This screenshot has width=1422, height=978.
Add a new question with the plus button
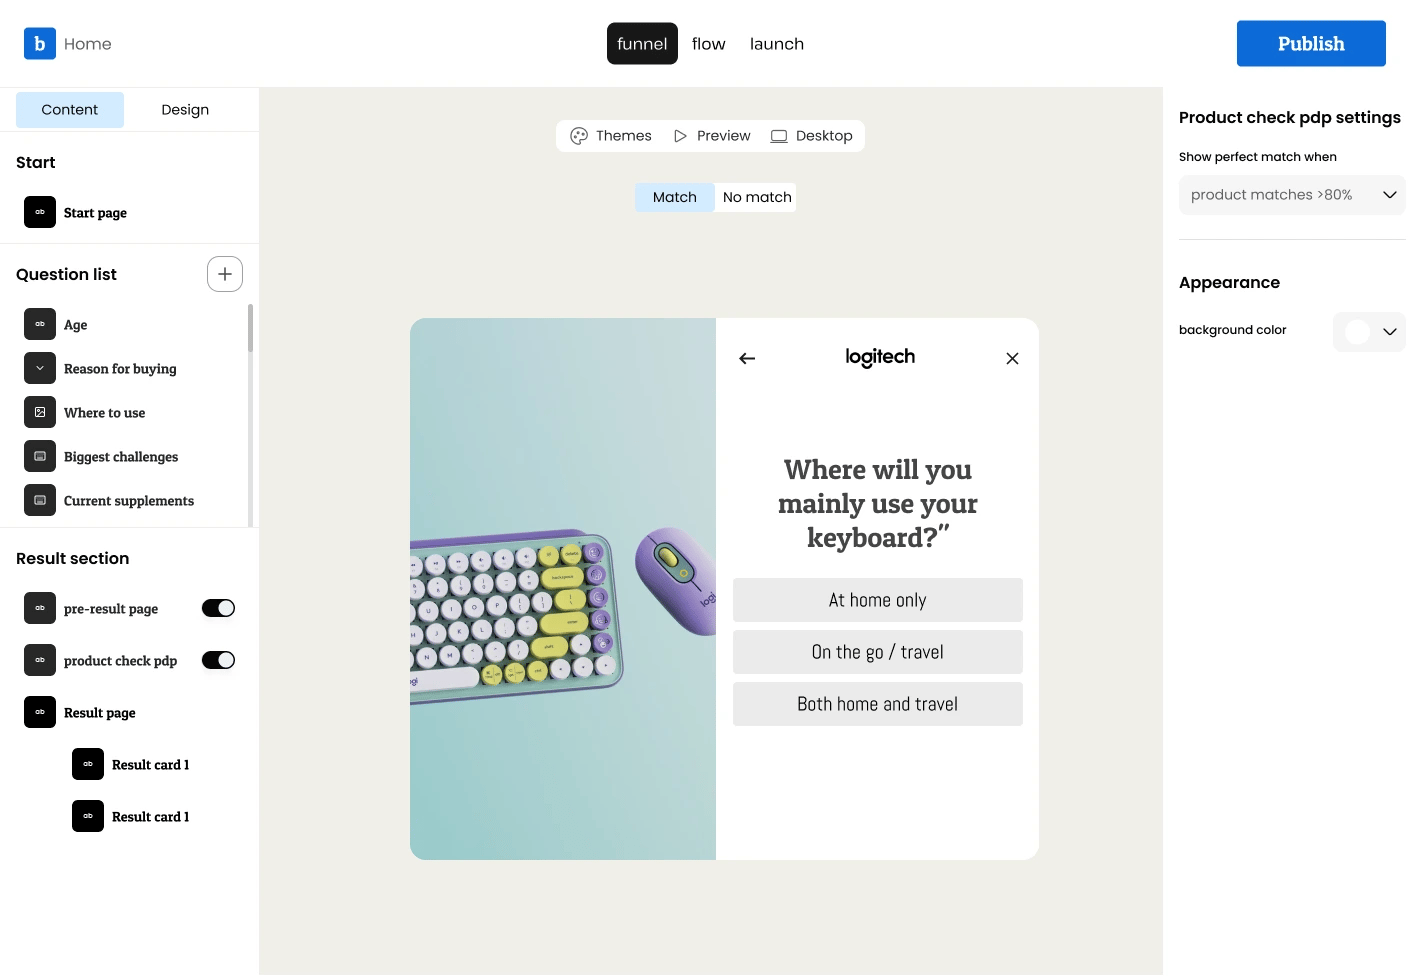[x=224, y=273]
